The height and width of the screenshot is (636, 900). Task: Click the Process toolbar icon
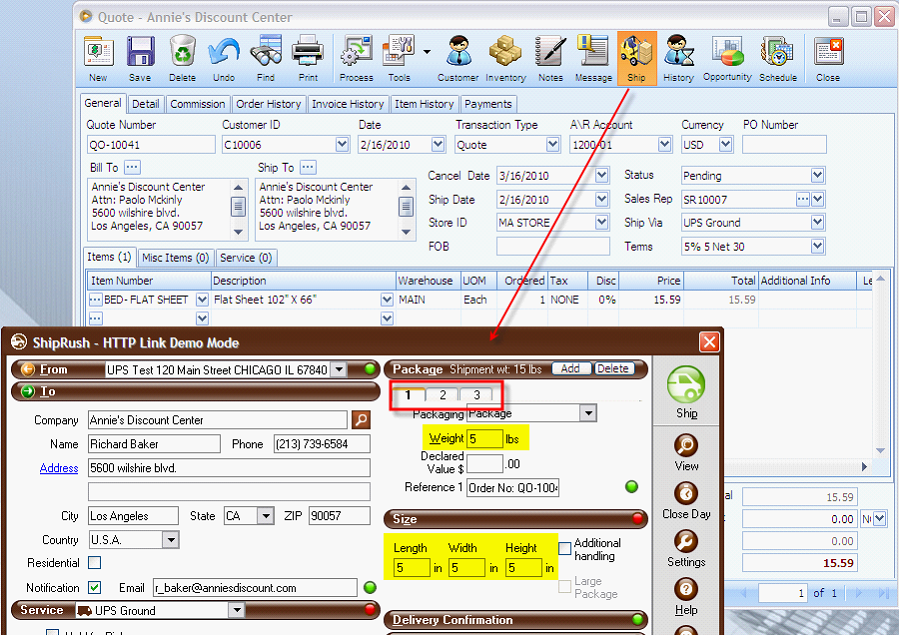point(356,51)
